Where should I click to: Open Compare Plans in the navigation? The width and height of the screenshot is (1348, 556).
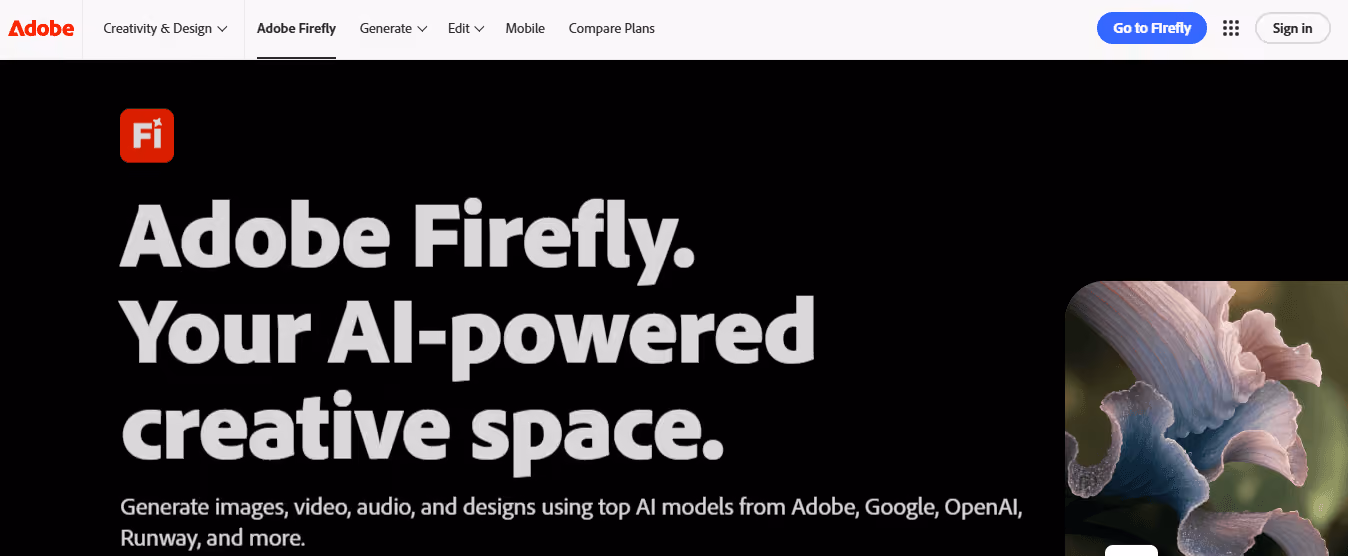[612, 28]
